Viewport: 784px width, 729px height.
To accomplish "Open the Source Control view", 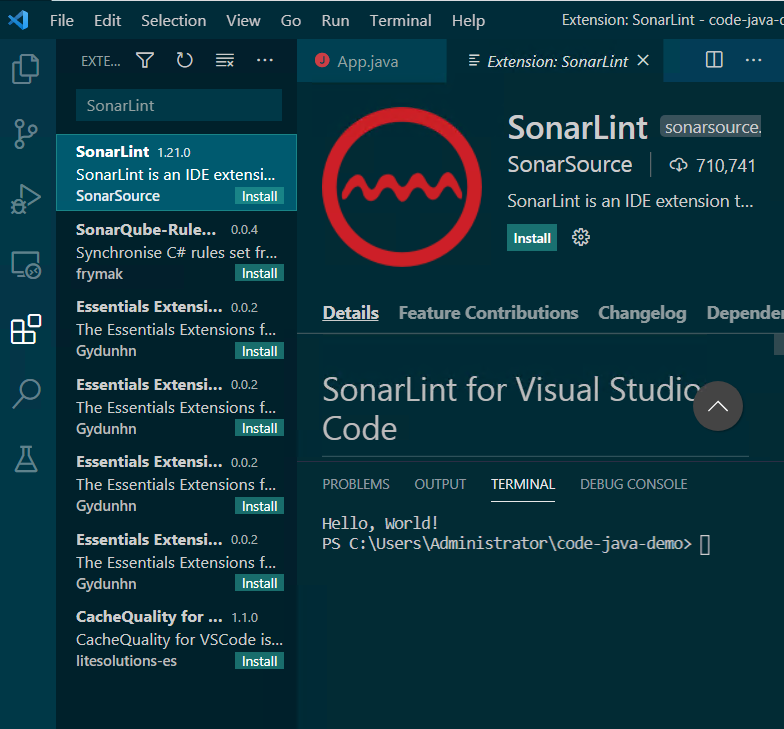I will pos(26,133).
